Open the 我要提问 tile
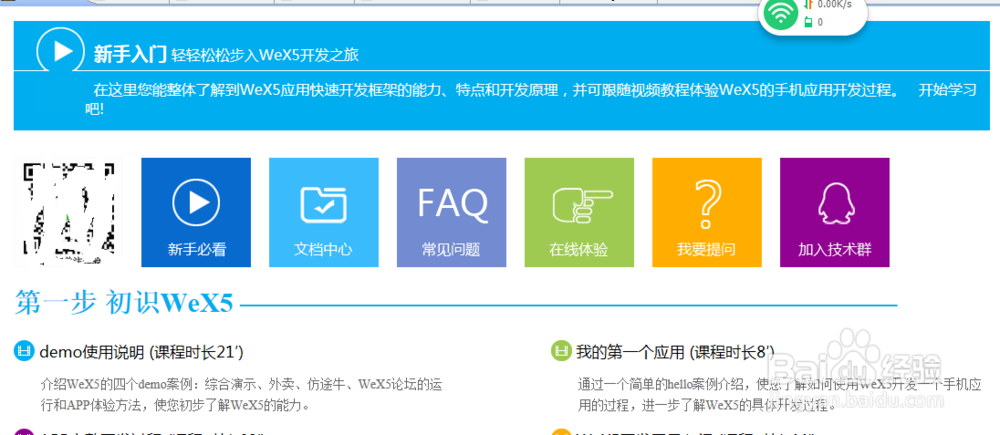Screen dimensions: 1000x435 click(x=707, y=212)
